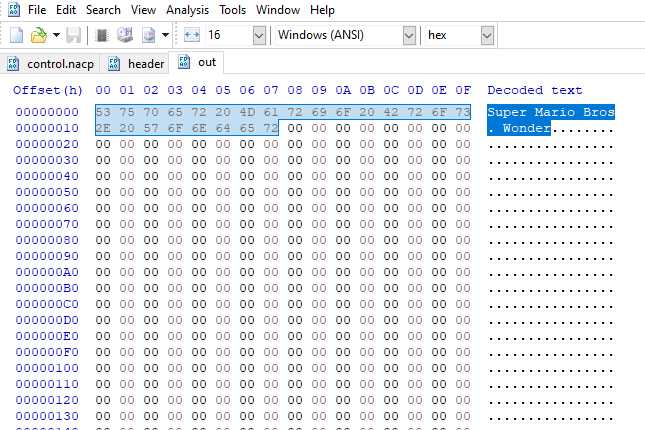Expand the Open file dropdown arrow
The width and height of the screenshot is (645, 430).
click(56, 35)
